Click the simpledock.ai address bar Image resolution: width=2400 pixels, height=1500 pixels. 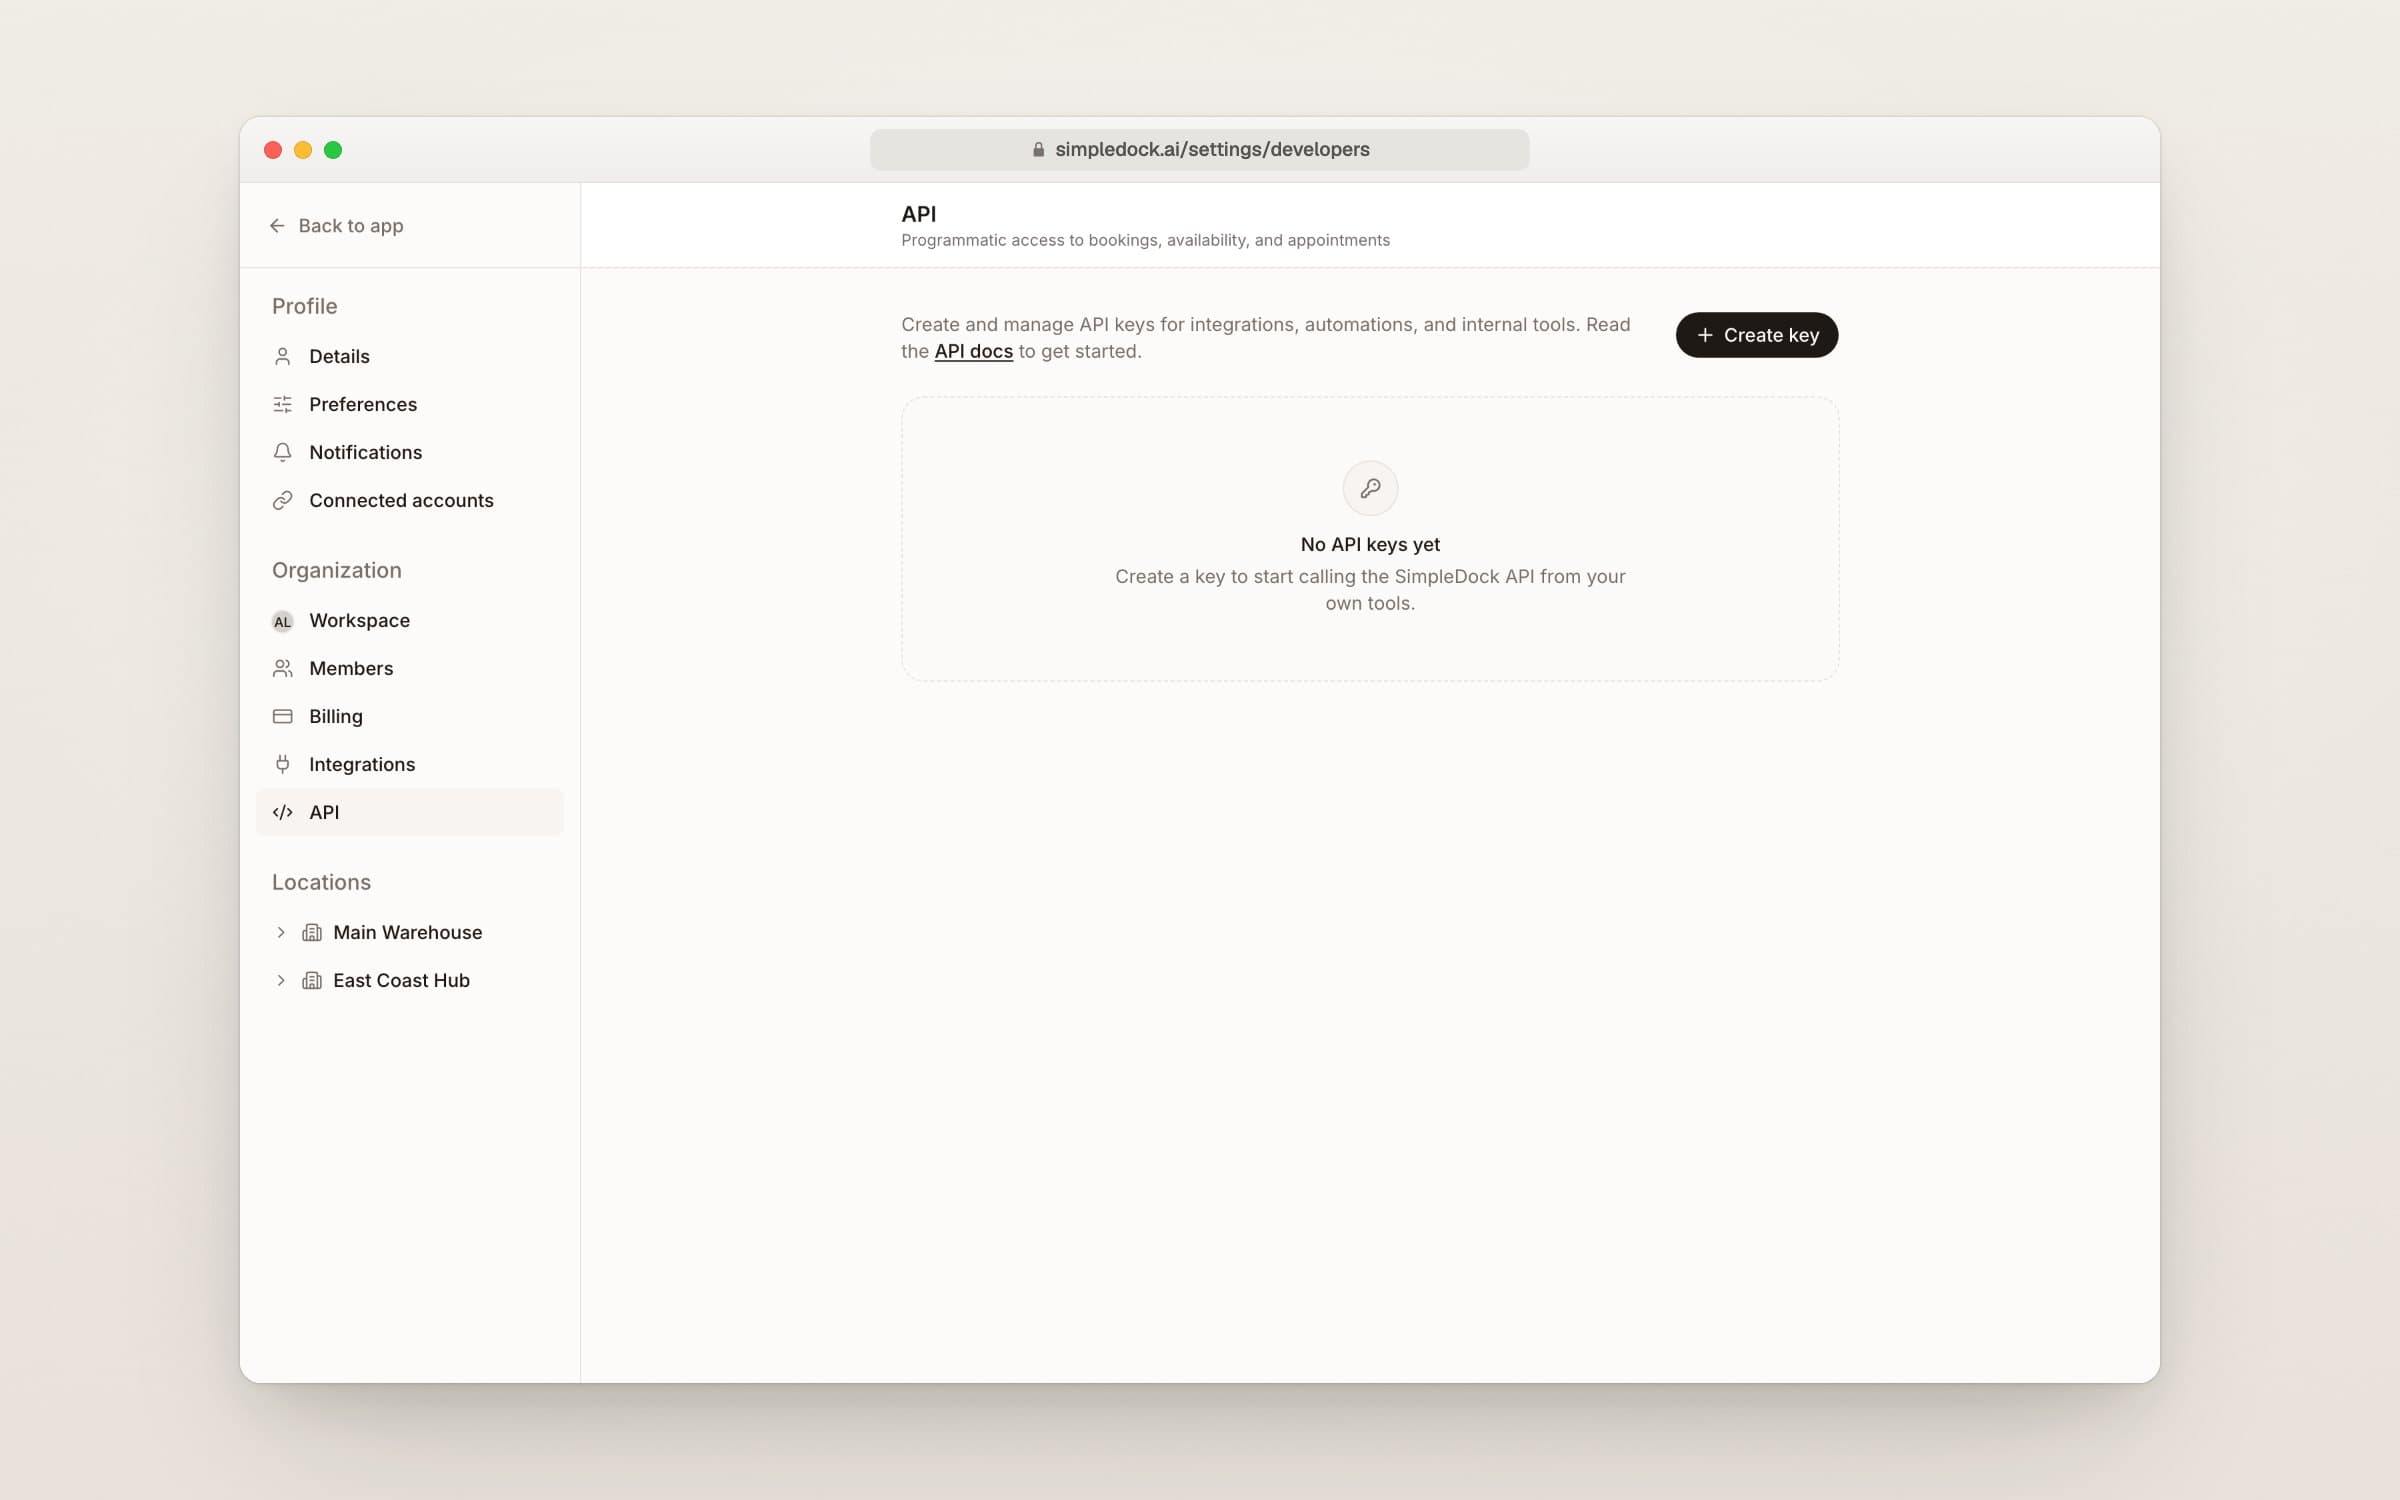click(x=1199, y=149)
